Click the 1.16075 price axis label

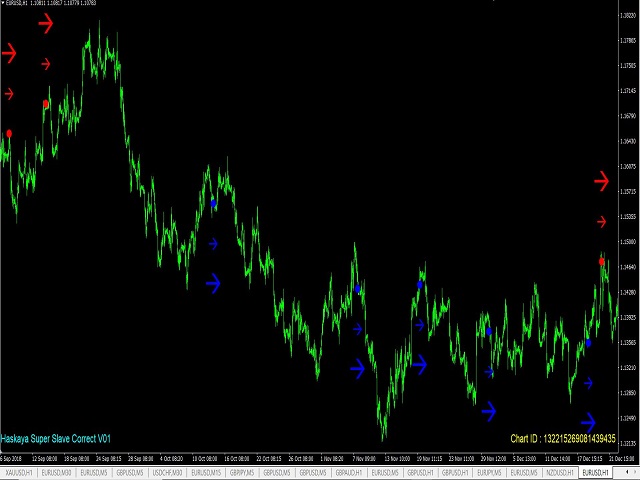(628, 167)
